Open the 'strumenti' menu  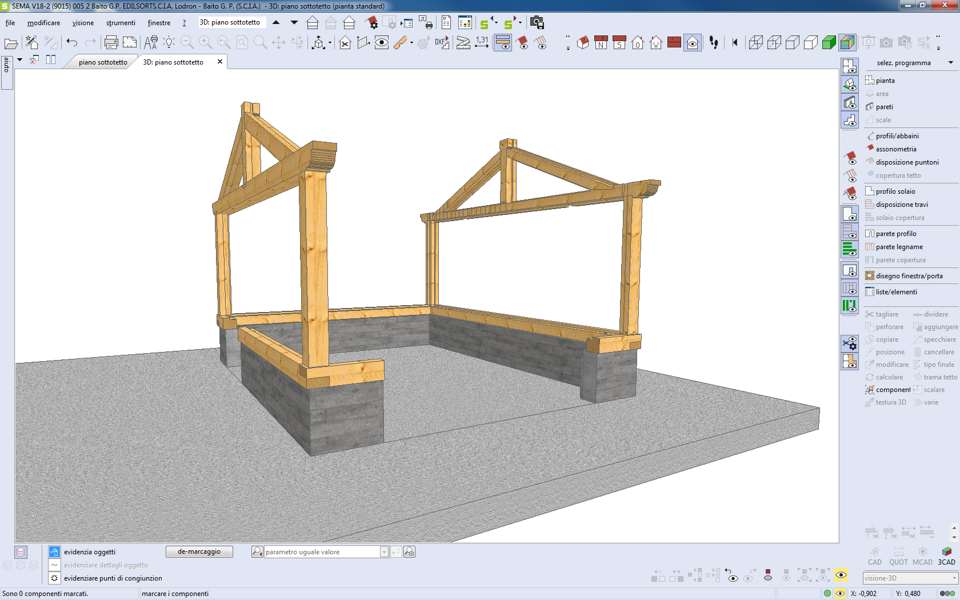pyautogui.click(x=120, y=23)
